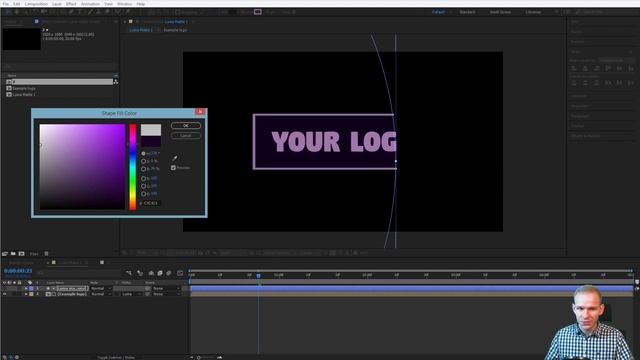Switch to Example logo viewer tab
This screenshot has height=360, width=640.
[x=176, y=30]
